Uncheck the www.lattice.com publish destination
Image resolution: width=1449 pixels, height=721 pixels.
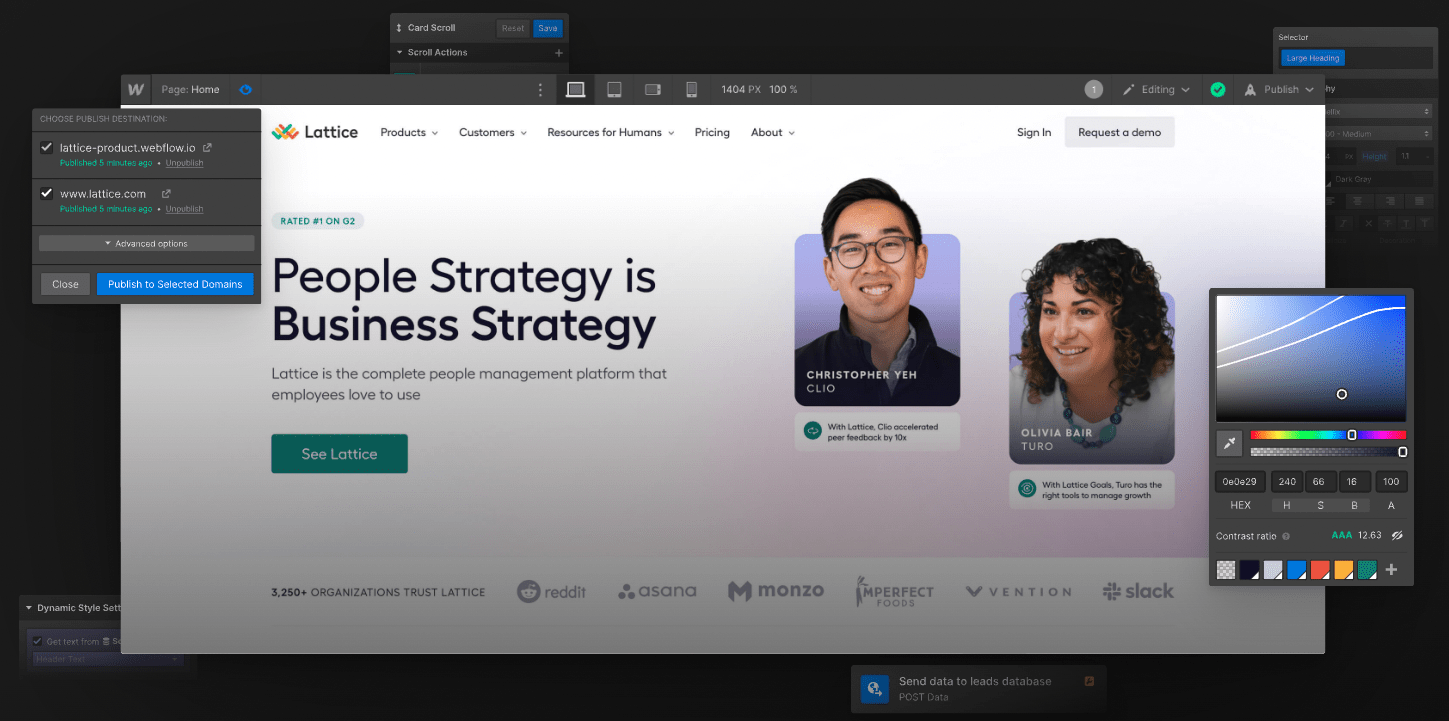coord(46,192)
